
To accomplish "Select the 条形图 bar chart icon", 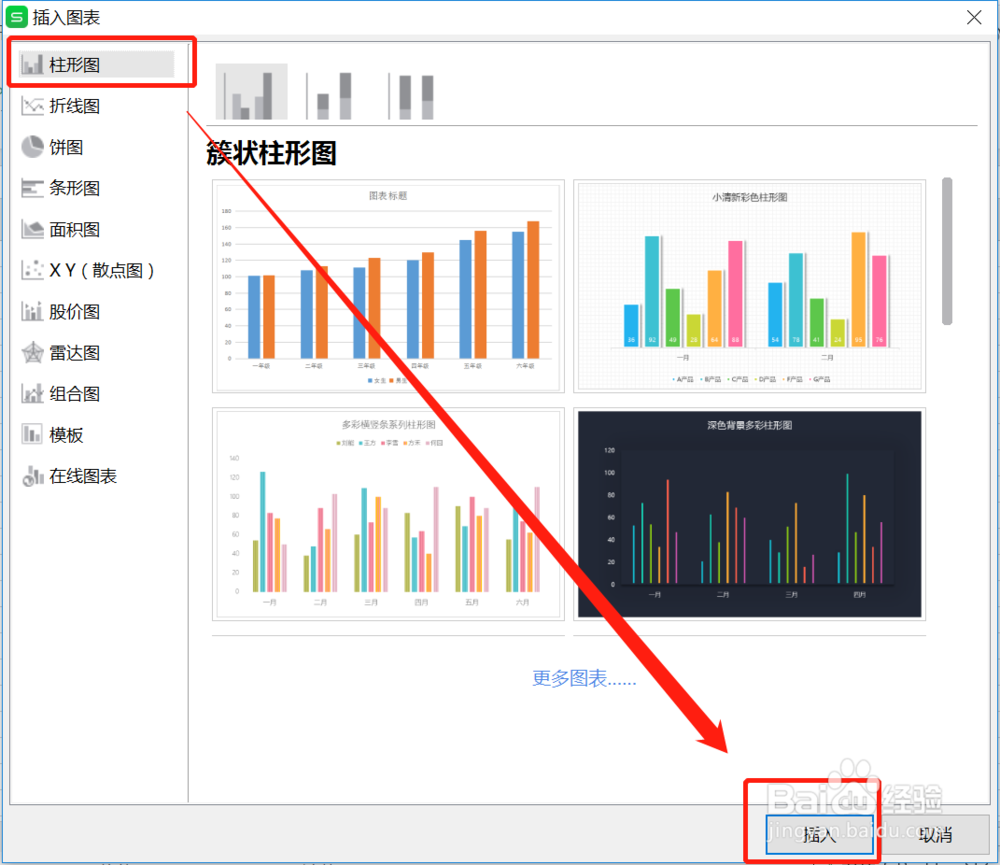I will pos(32,188).
